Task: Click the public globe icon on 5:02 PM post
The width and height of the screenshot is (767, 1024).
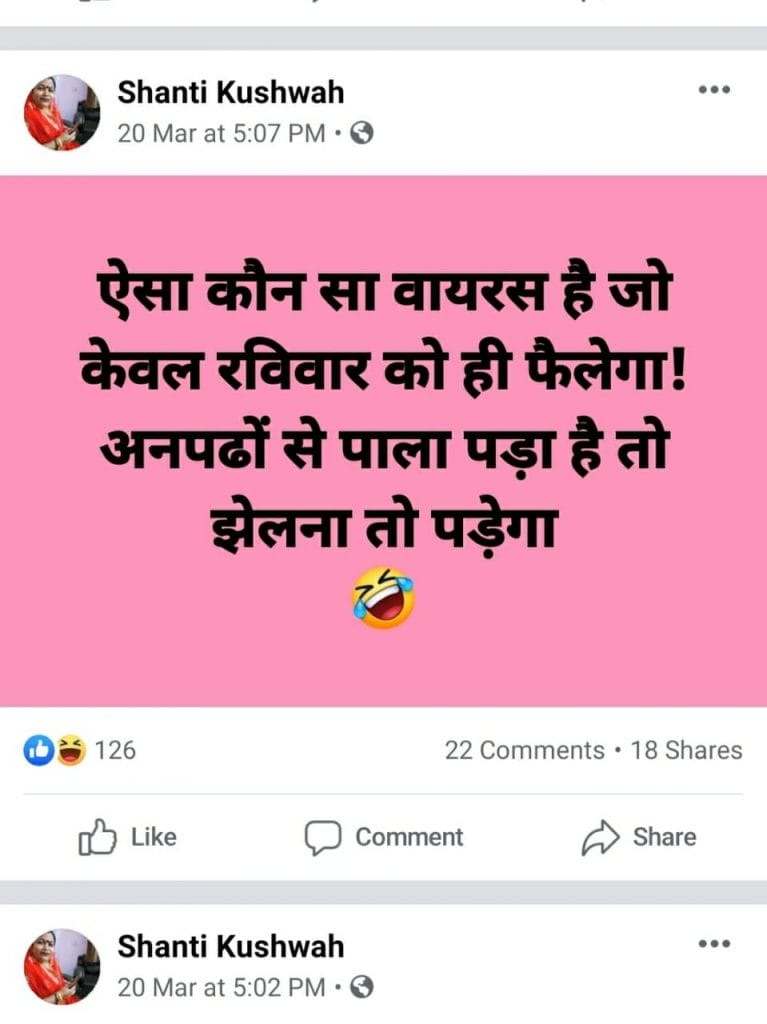Action: [362, 987]
